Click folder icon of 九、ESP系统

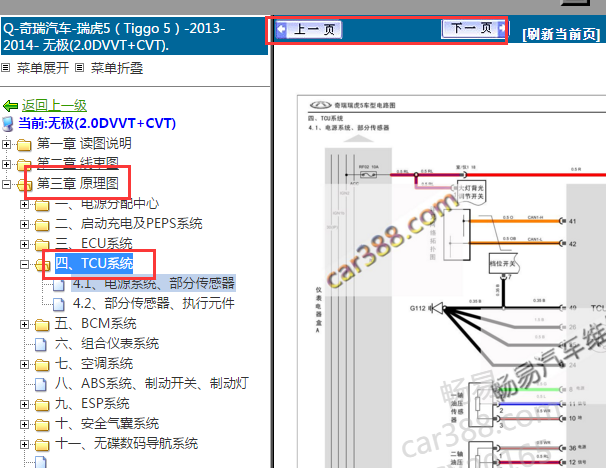[x=42, y=405]
